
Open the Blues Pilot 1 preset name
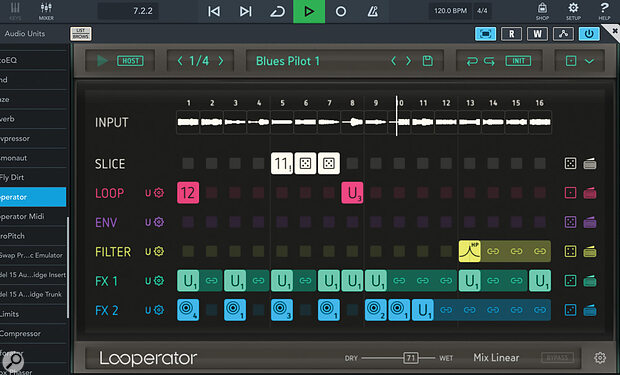287,61
